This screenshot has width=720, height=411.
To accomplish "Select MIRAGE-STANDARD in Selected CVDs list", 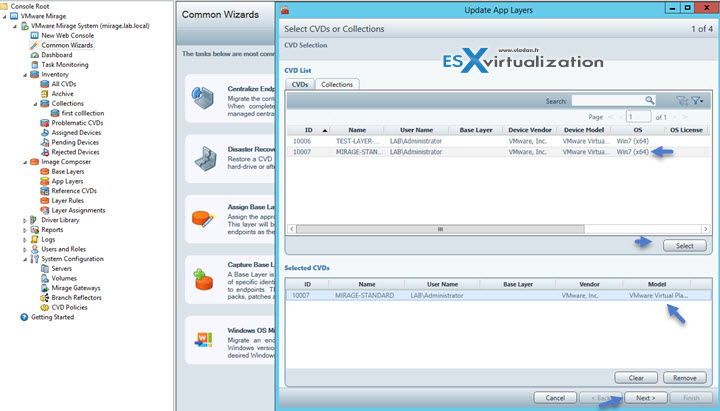I will point(499,295).
